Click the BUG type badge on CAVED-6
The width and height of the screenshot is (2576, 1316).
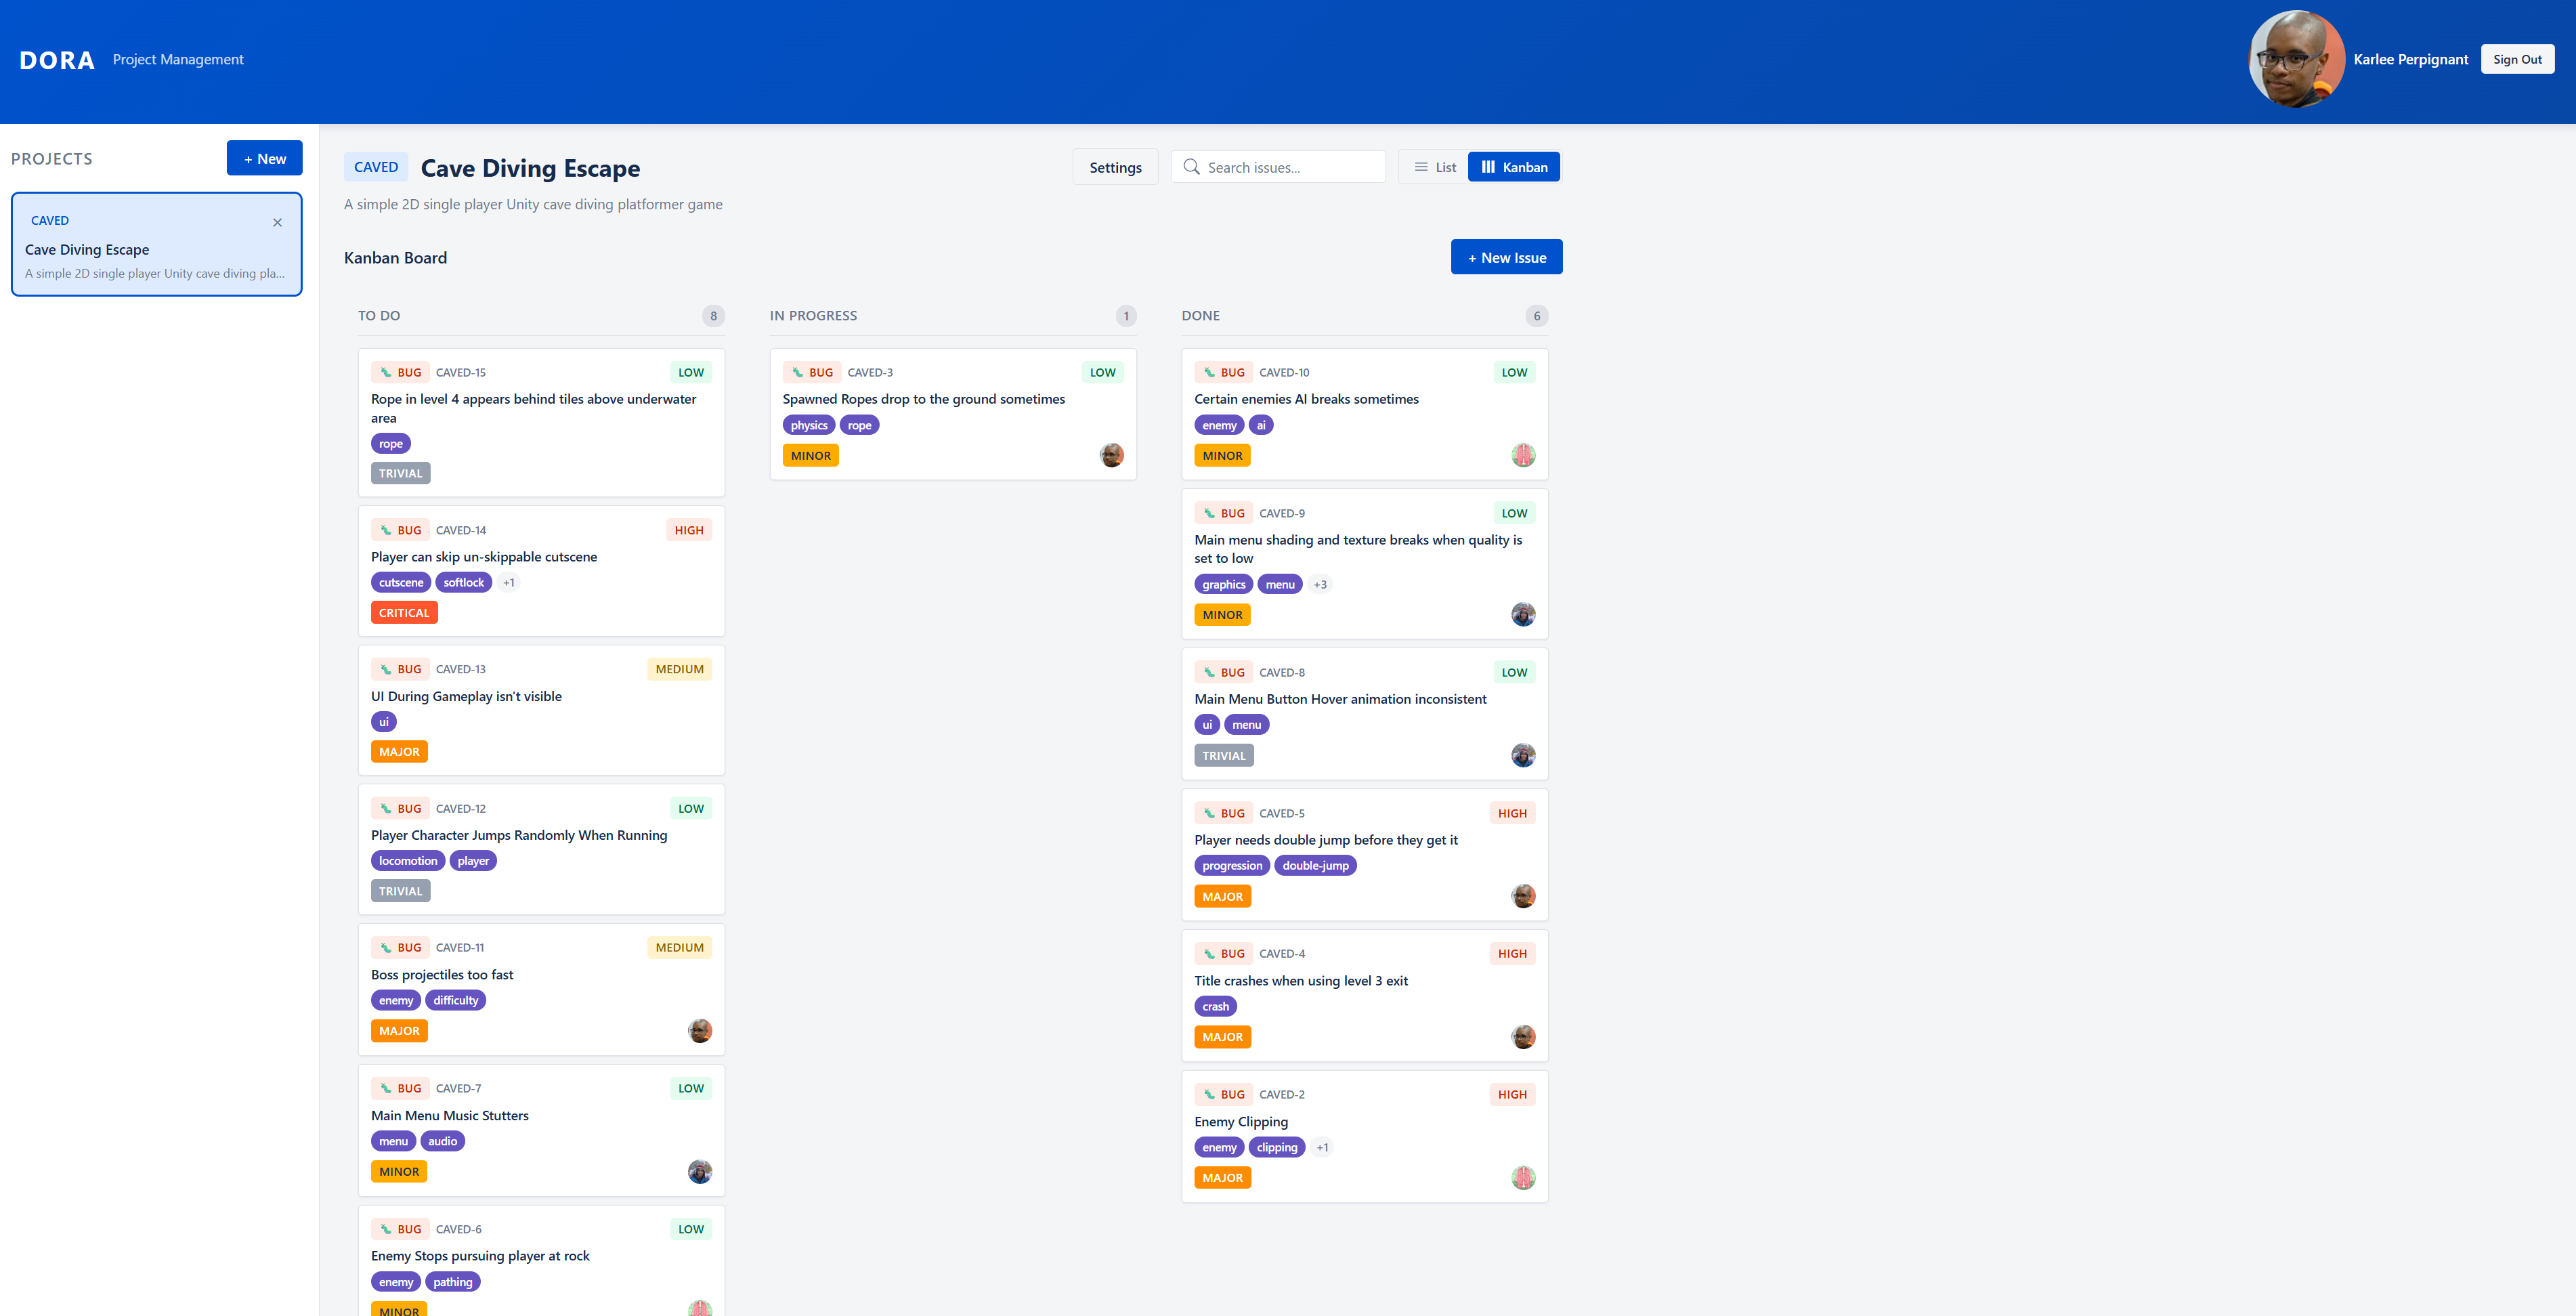point(400,1229)
